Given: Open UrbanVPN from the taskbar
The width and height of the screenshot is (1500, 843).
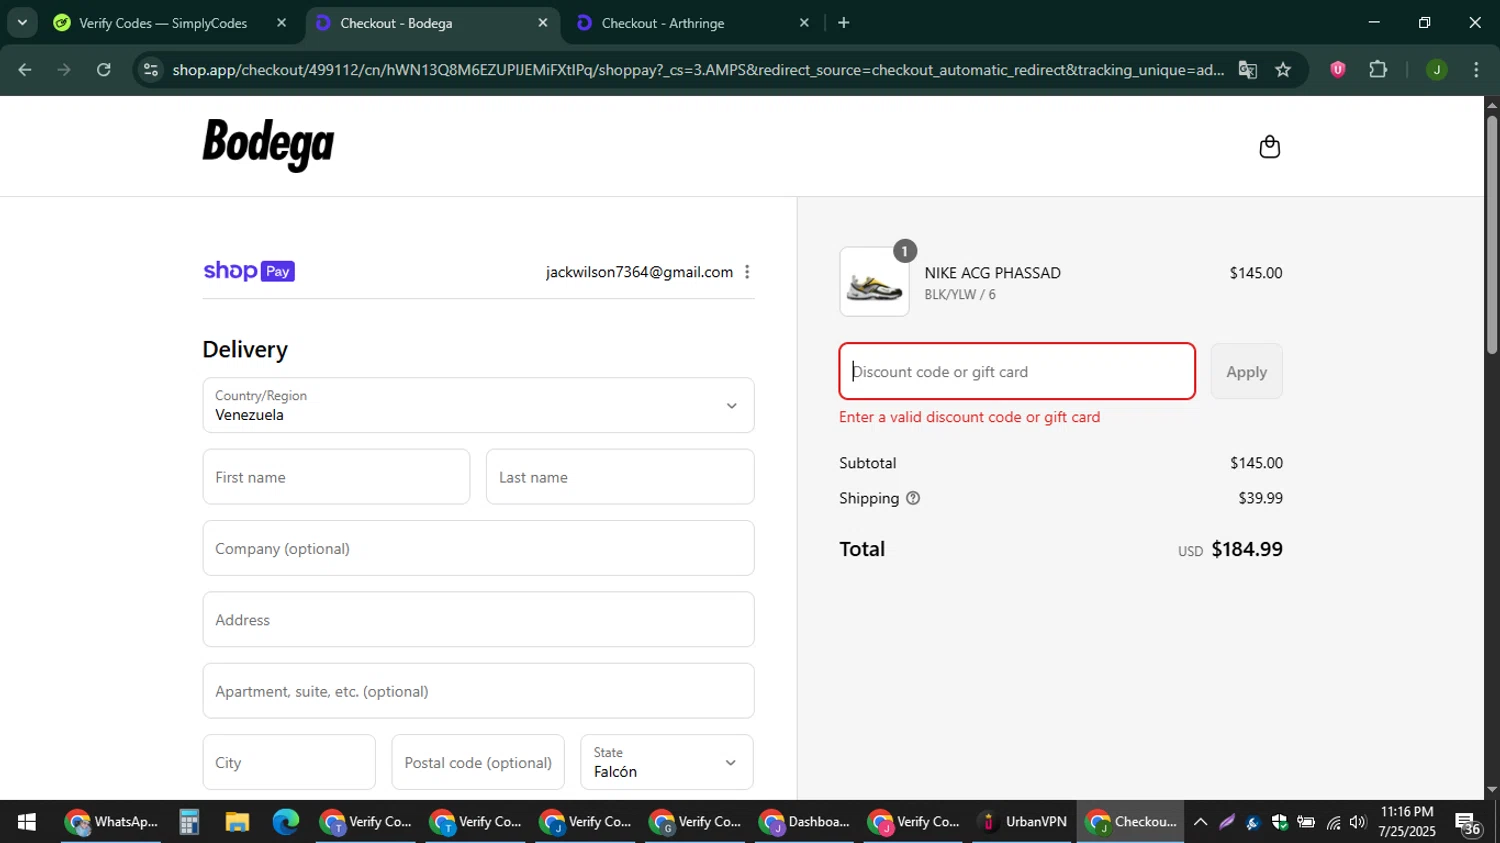Looking at the screenshot, I should [x=1022, y=822].
